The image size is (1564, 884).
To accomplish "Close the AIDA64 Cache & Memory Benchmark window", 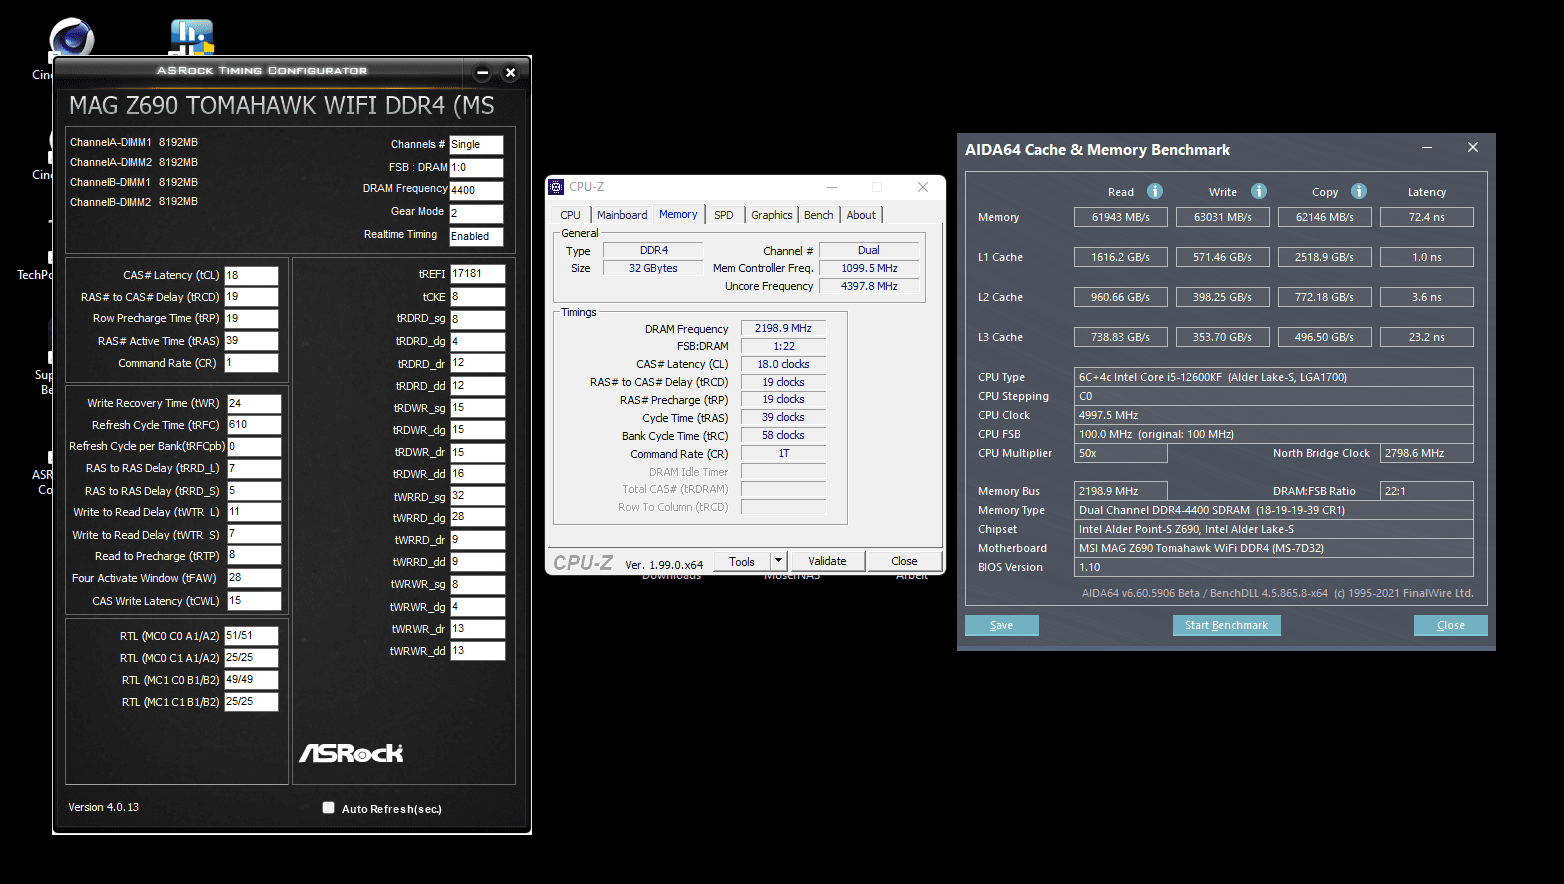I will click(x=1473, y=148).
